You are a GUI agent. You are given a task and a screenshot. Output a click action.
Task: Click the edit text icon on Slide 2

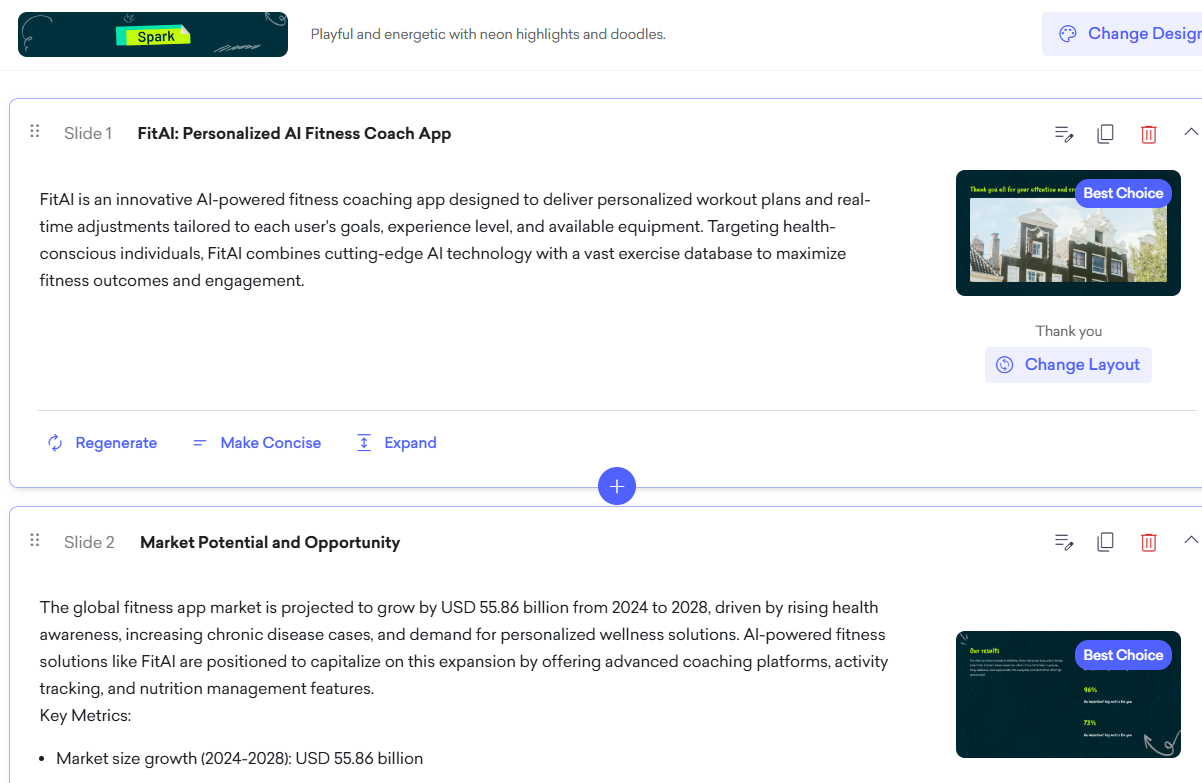point(1064,542)
